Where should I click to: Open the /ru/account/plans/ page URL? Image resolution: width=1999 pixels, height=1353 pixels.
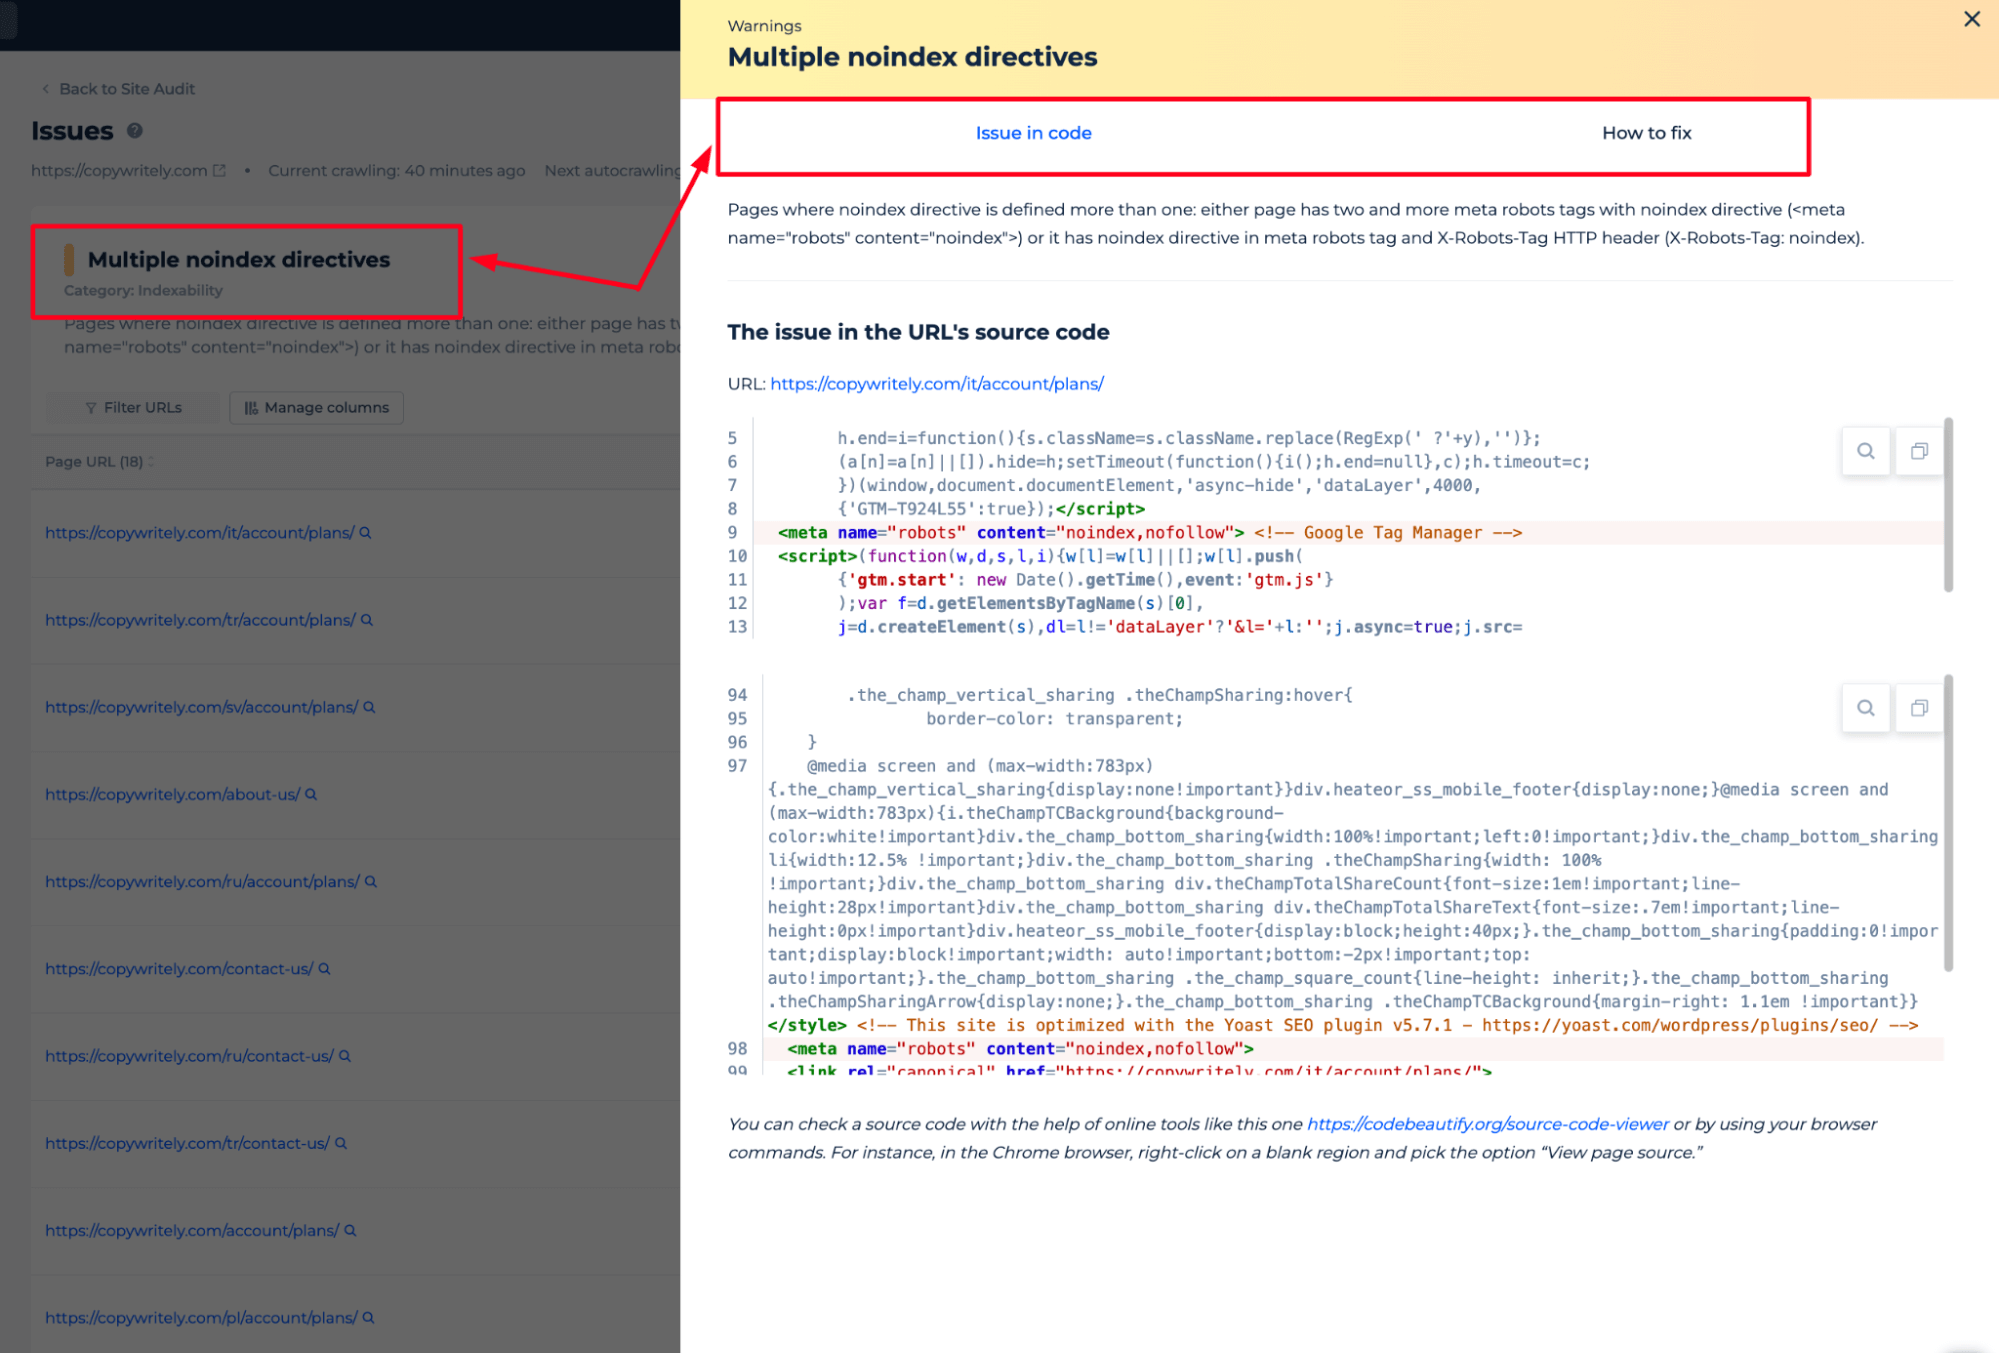(202, 881)
